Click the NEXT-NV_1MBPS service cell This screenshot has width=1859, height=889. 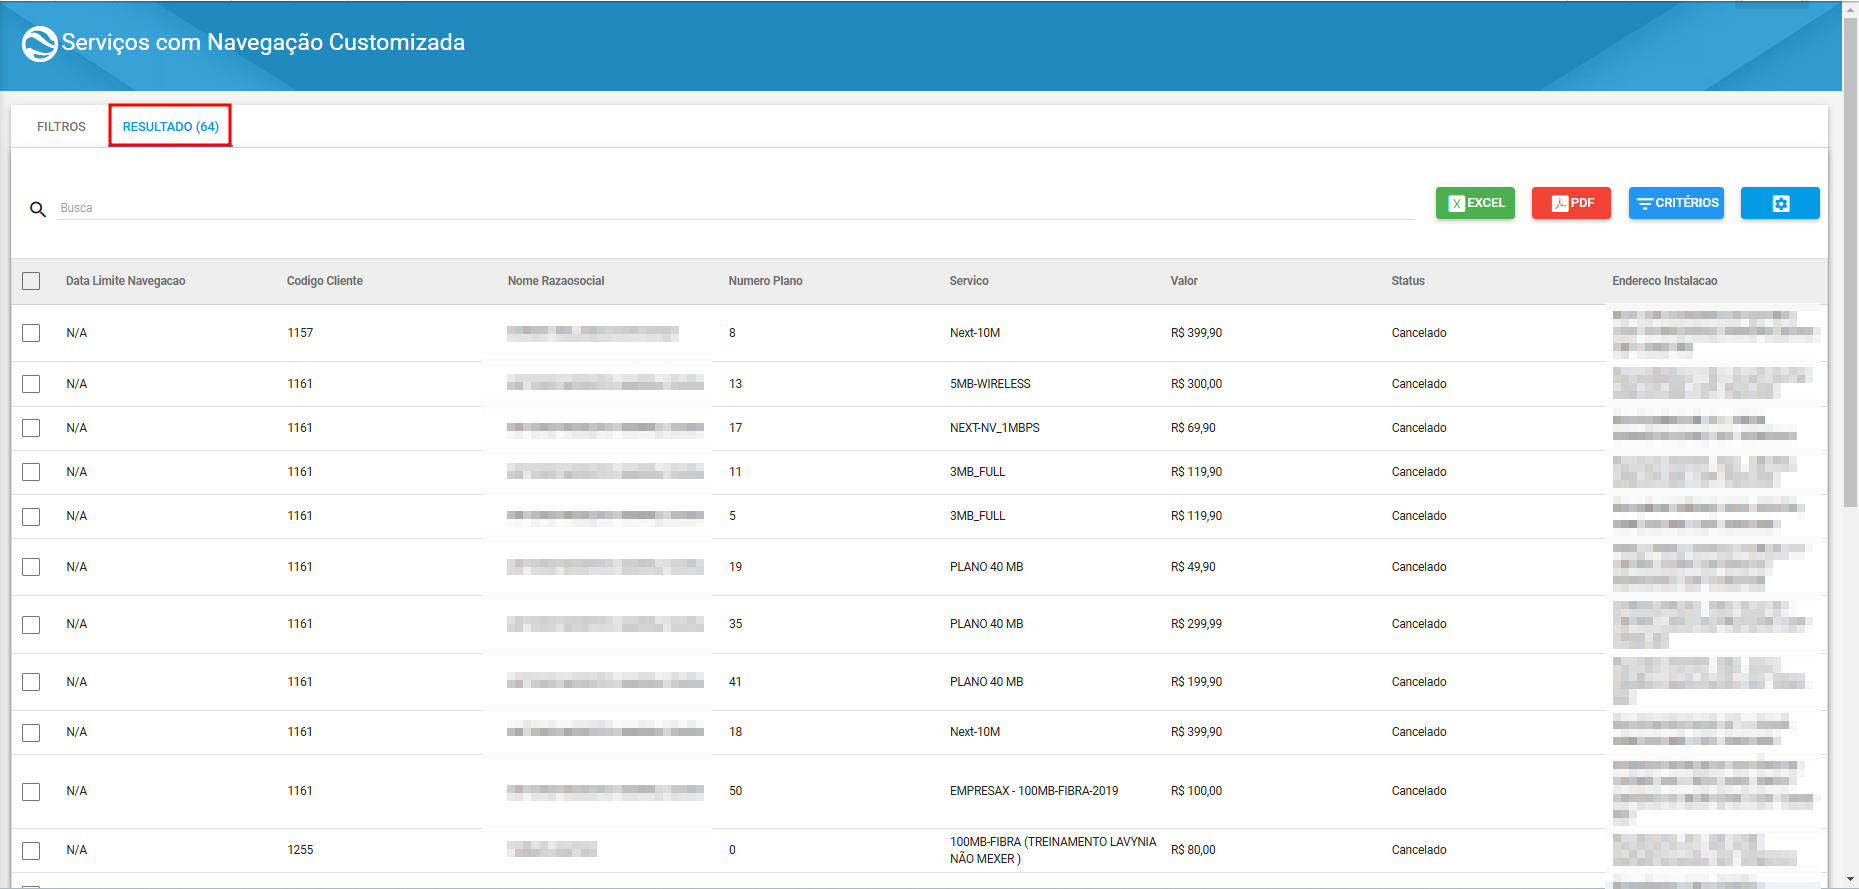(995, 428)
